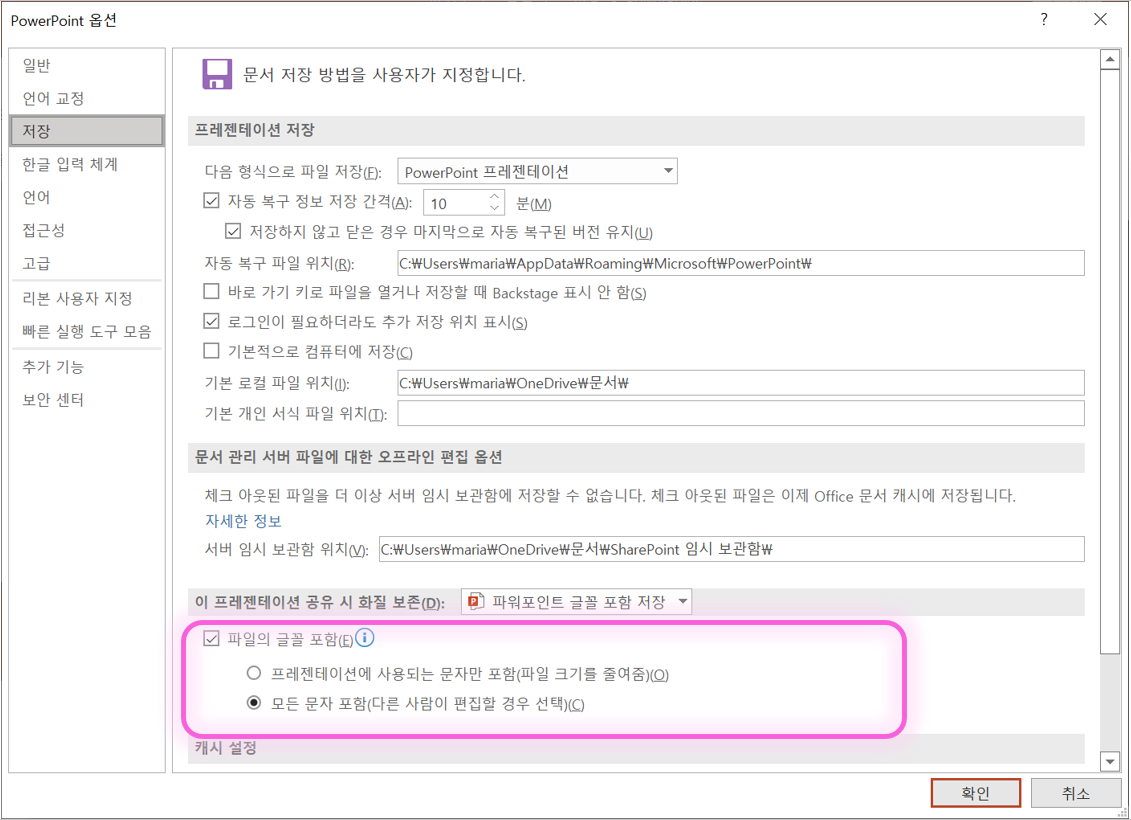Viewport: 1131px width, 820px height.
Task: Decrease auto-recover interval with down arrow
Action: pyautogui.click(x=494, y=208)
